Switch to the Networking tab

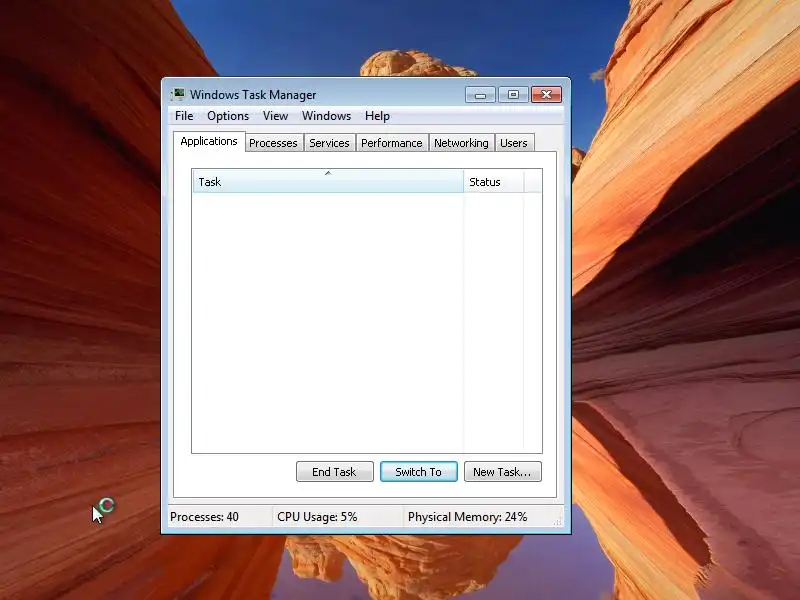[461, 143]
